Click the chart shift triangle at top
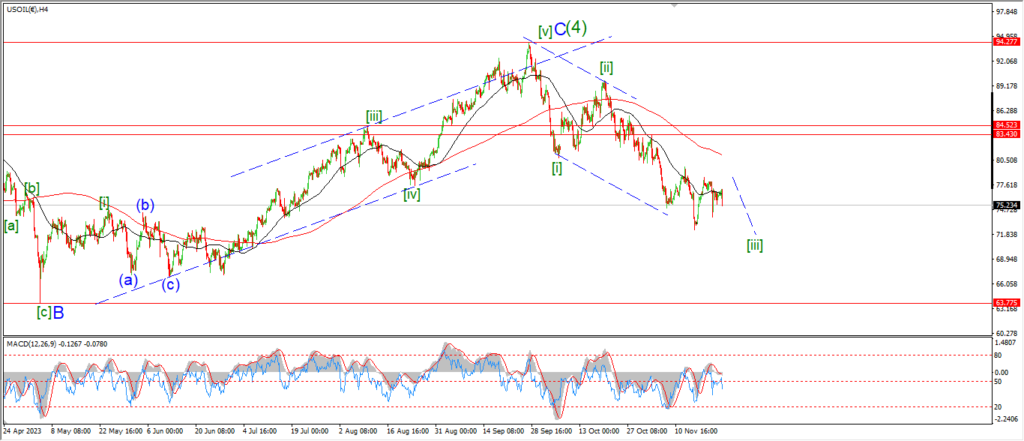The width and height of the screenshot is (1024, 441). [x=674, y=5]
